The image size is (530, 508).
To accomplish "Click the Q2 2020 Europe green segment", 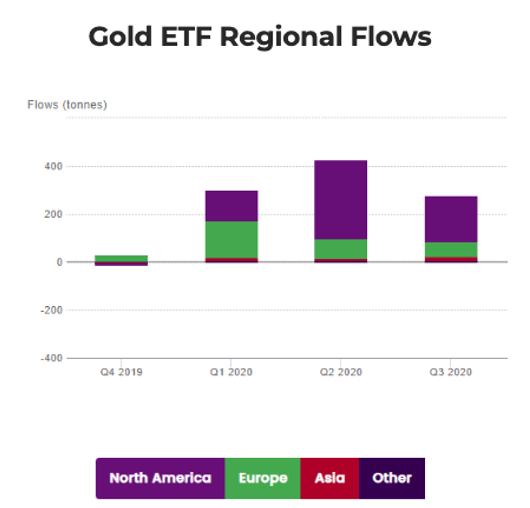I will 341,249.
